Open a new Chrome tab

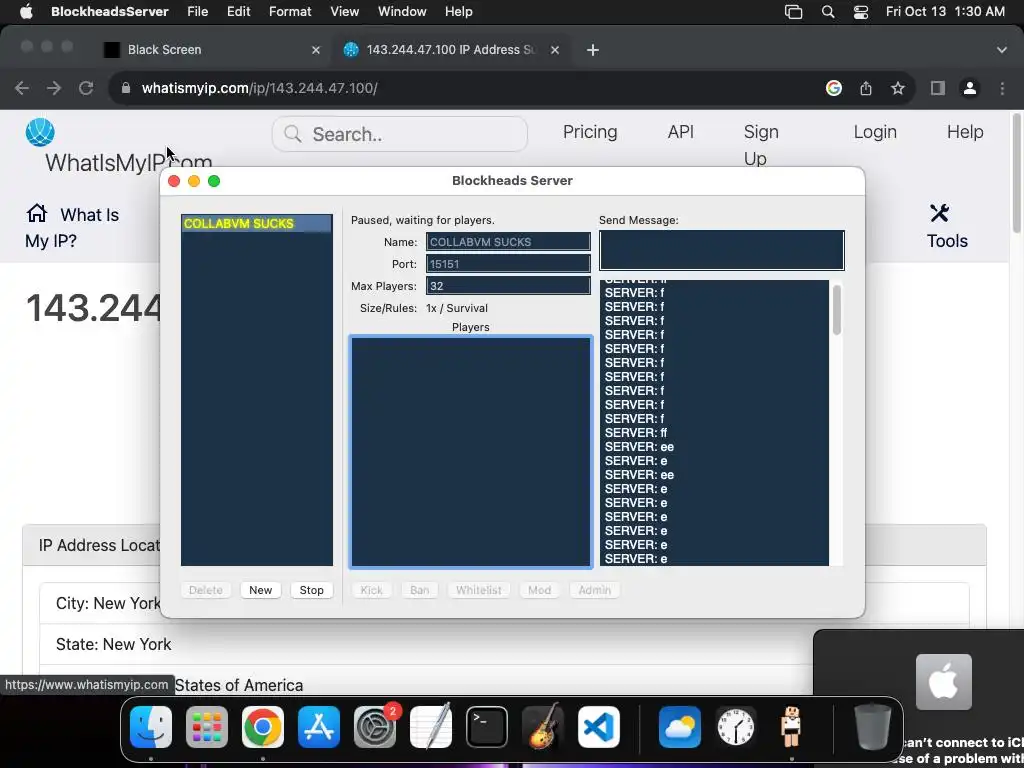click(592, 50)
